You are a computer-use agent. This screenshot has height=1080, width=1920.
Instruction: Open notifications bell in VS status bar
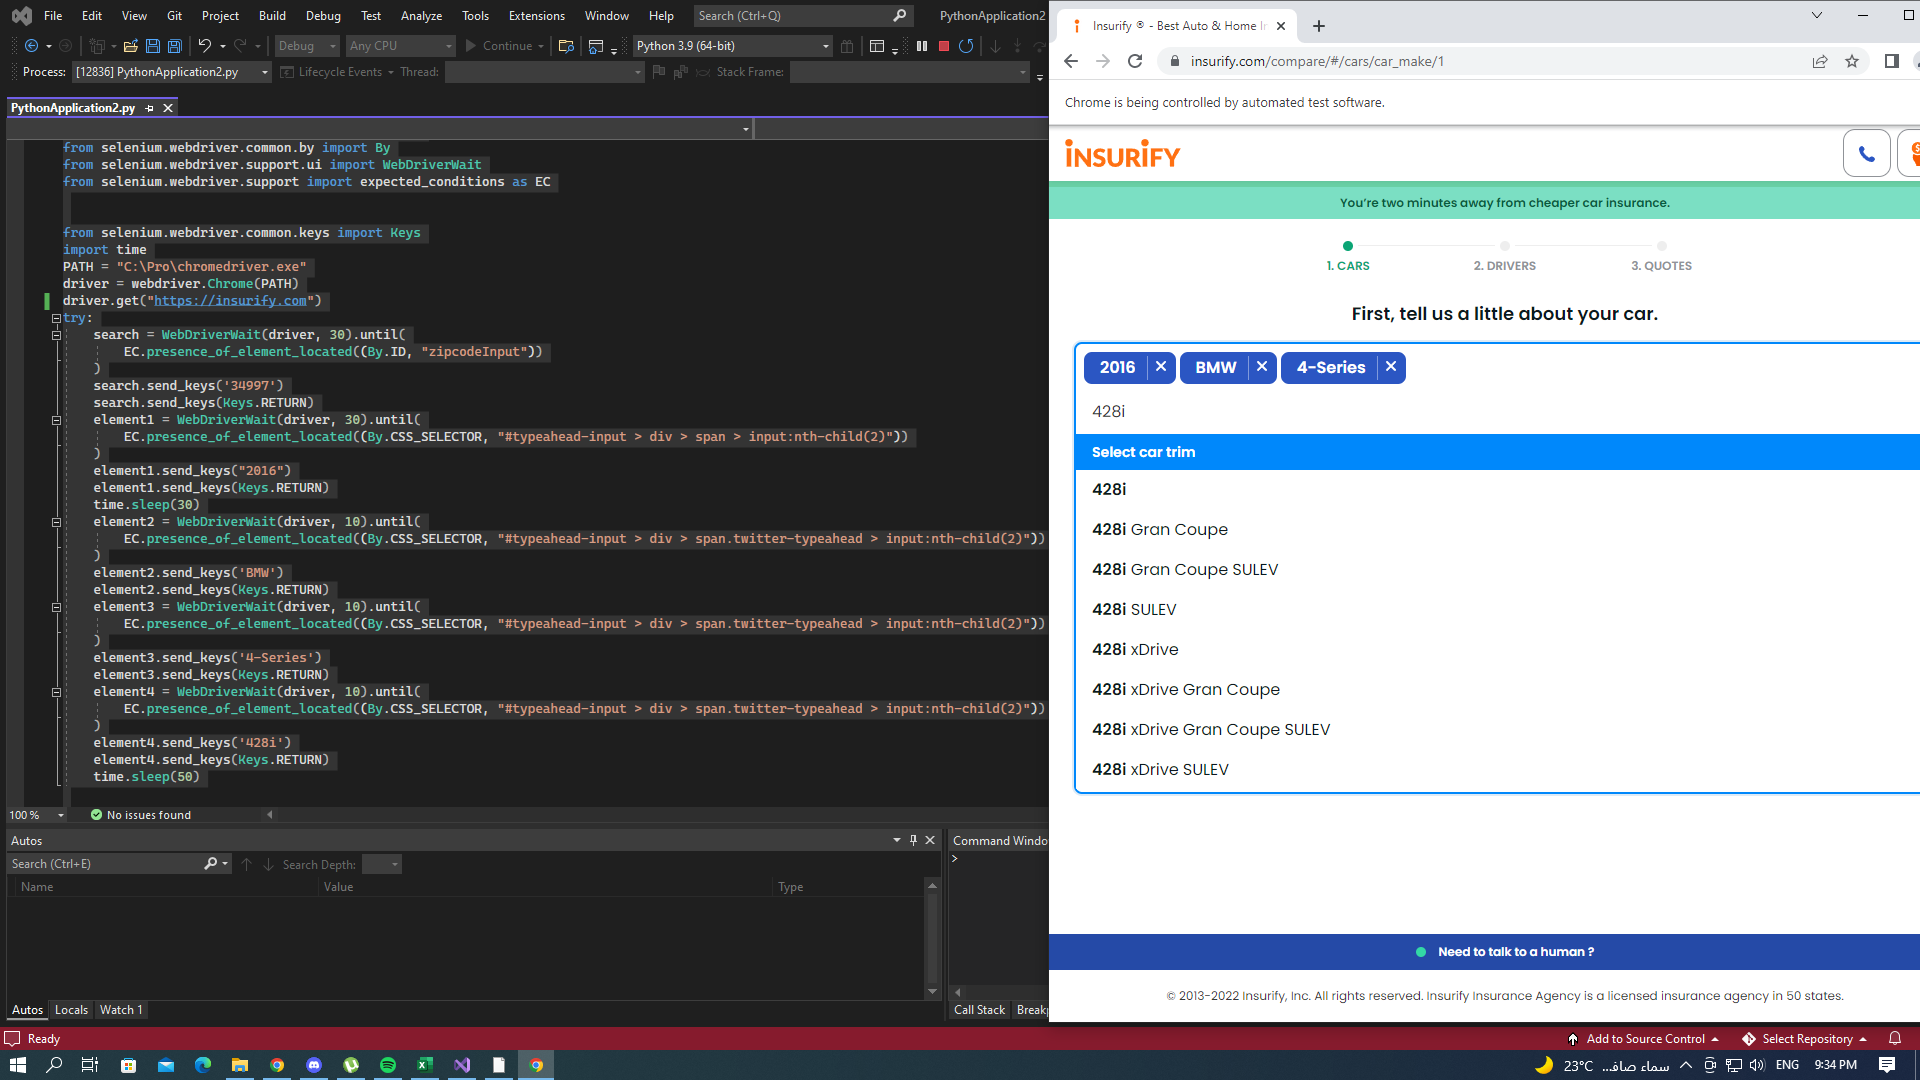pyautogui.click(x=1894, y=1039)
